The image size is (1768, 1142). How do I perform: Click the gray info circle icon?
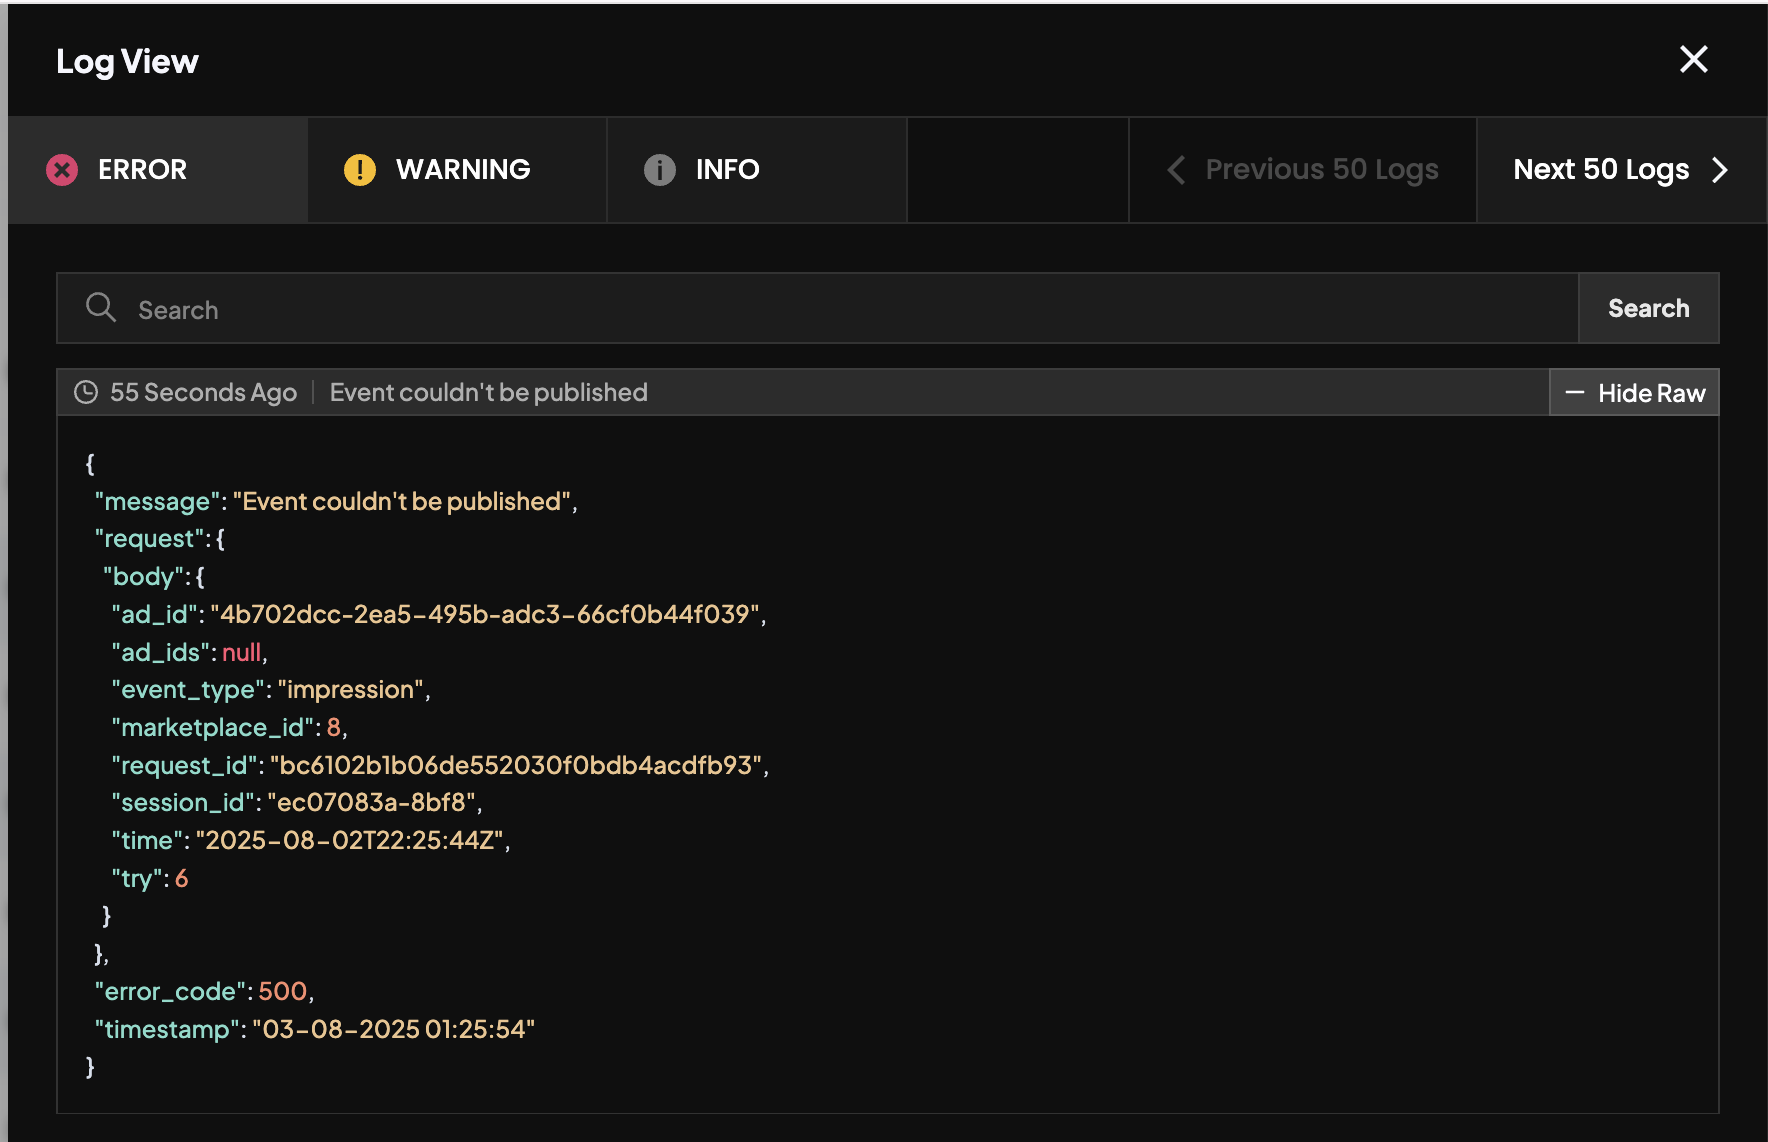(659, 170)
